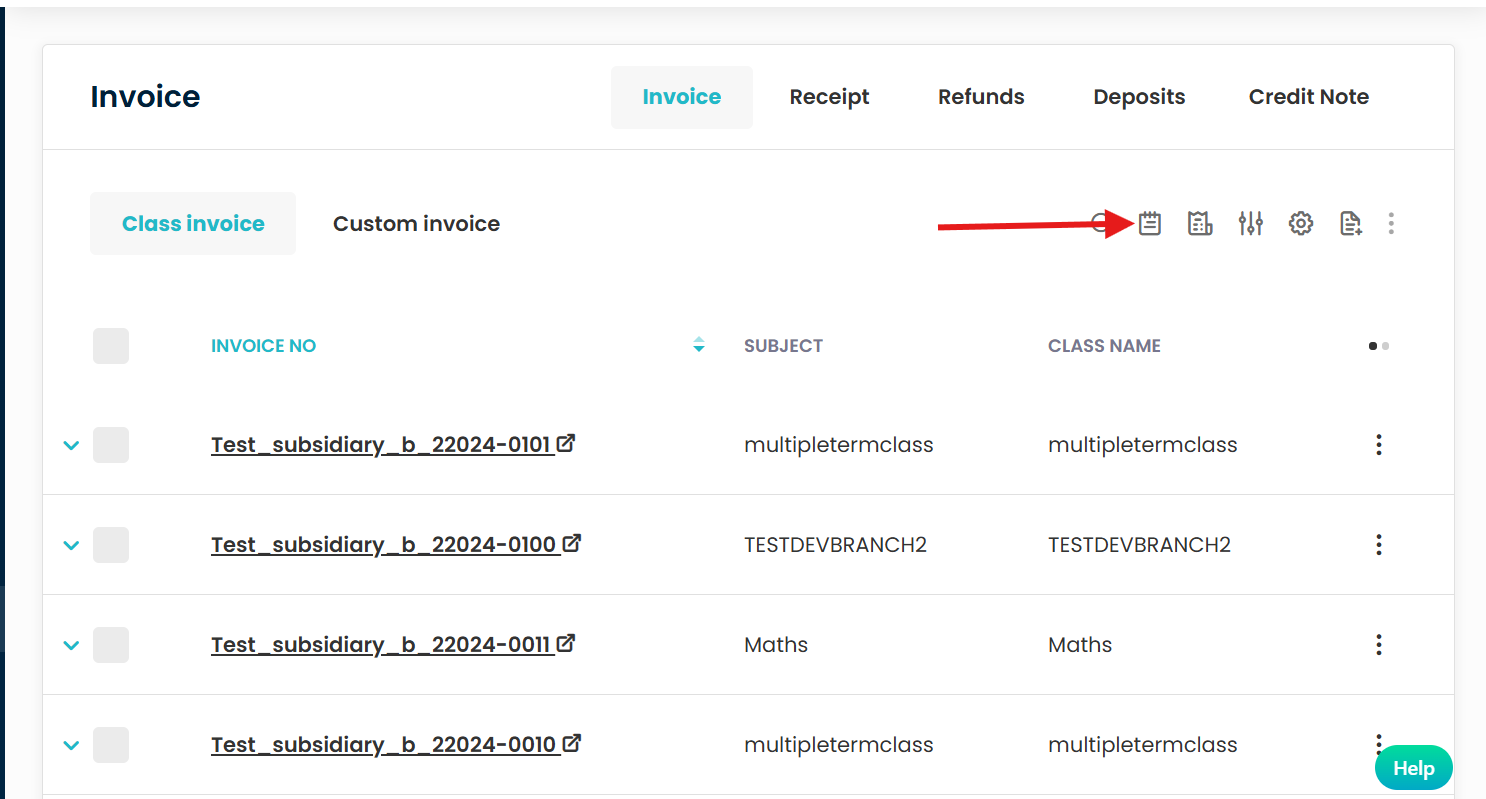Open the filter sliders icon
The width and height of the screenshot is (1486, 799).
tap(1251, 223)
